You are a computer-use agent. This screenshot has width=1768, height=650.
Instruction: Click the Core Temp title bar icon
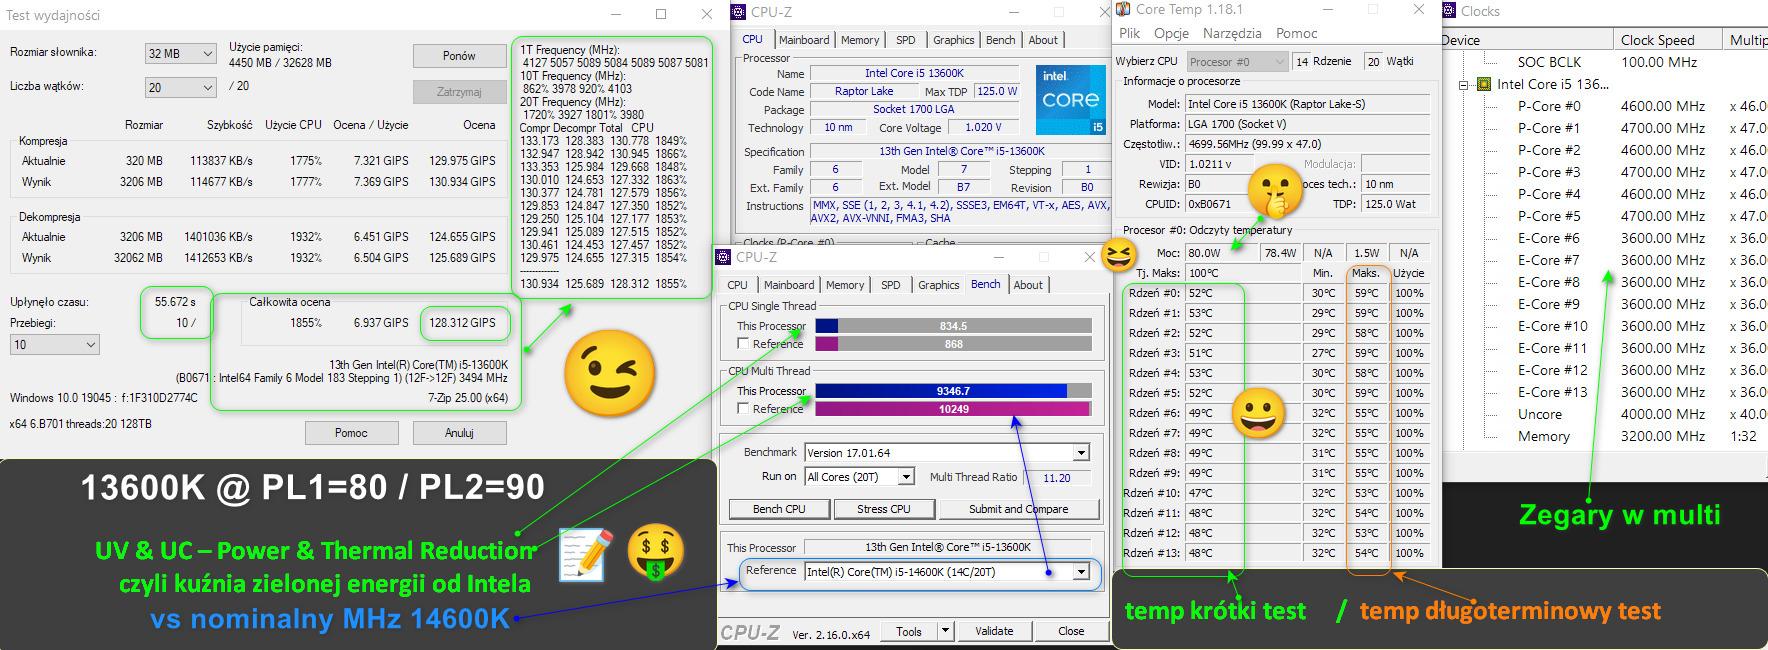click(1123, 10)
